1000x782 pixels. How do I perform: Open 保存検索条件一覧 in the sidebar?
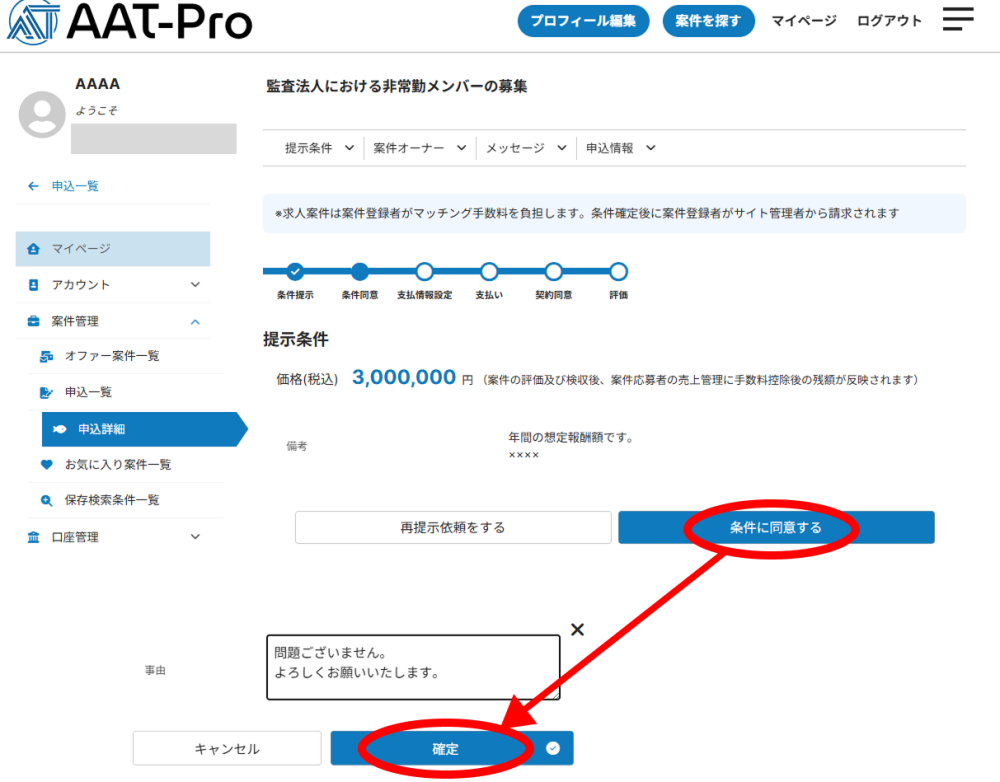(112, 500)
